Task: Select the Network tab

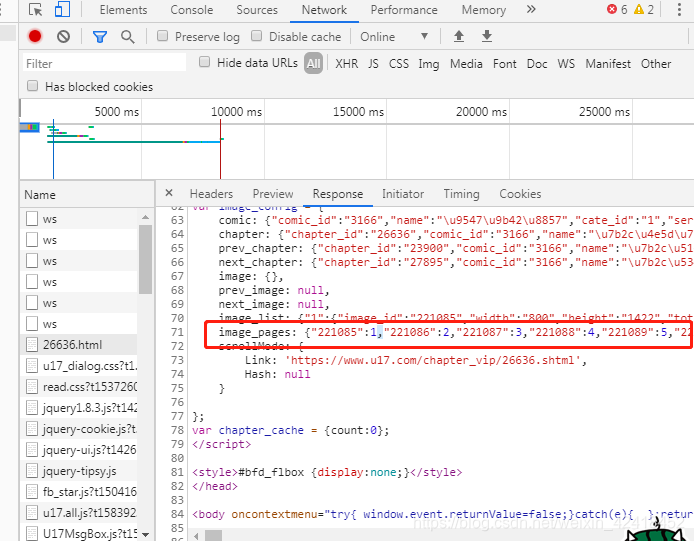Action: click(324, 10)
